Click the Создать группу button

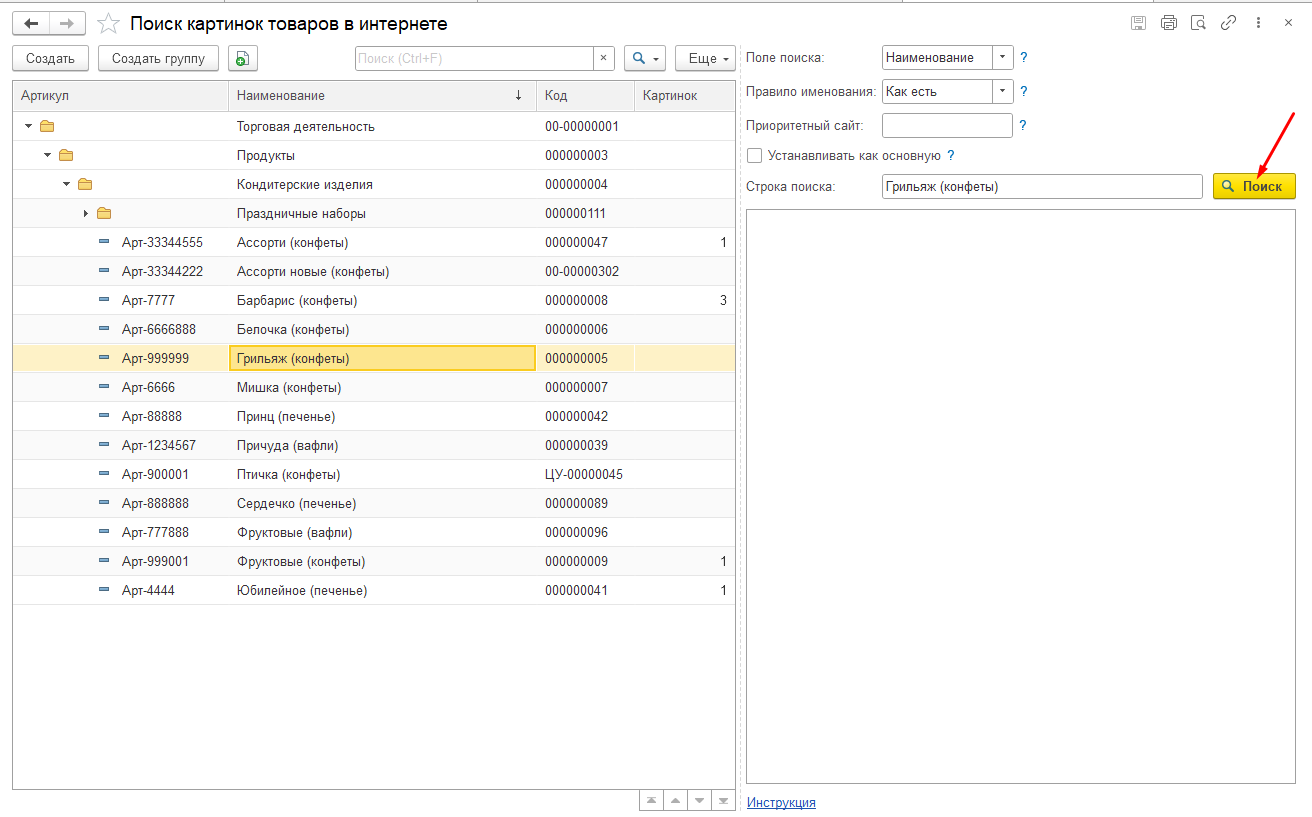coord(158,58)
